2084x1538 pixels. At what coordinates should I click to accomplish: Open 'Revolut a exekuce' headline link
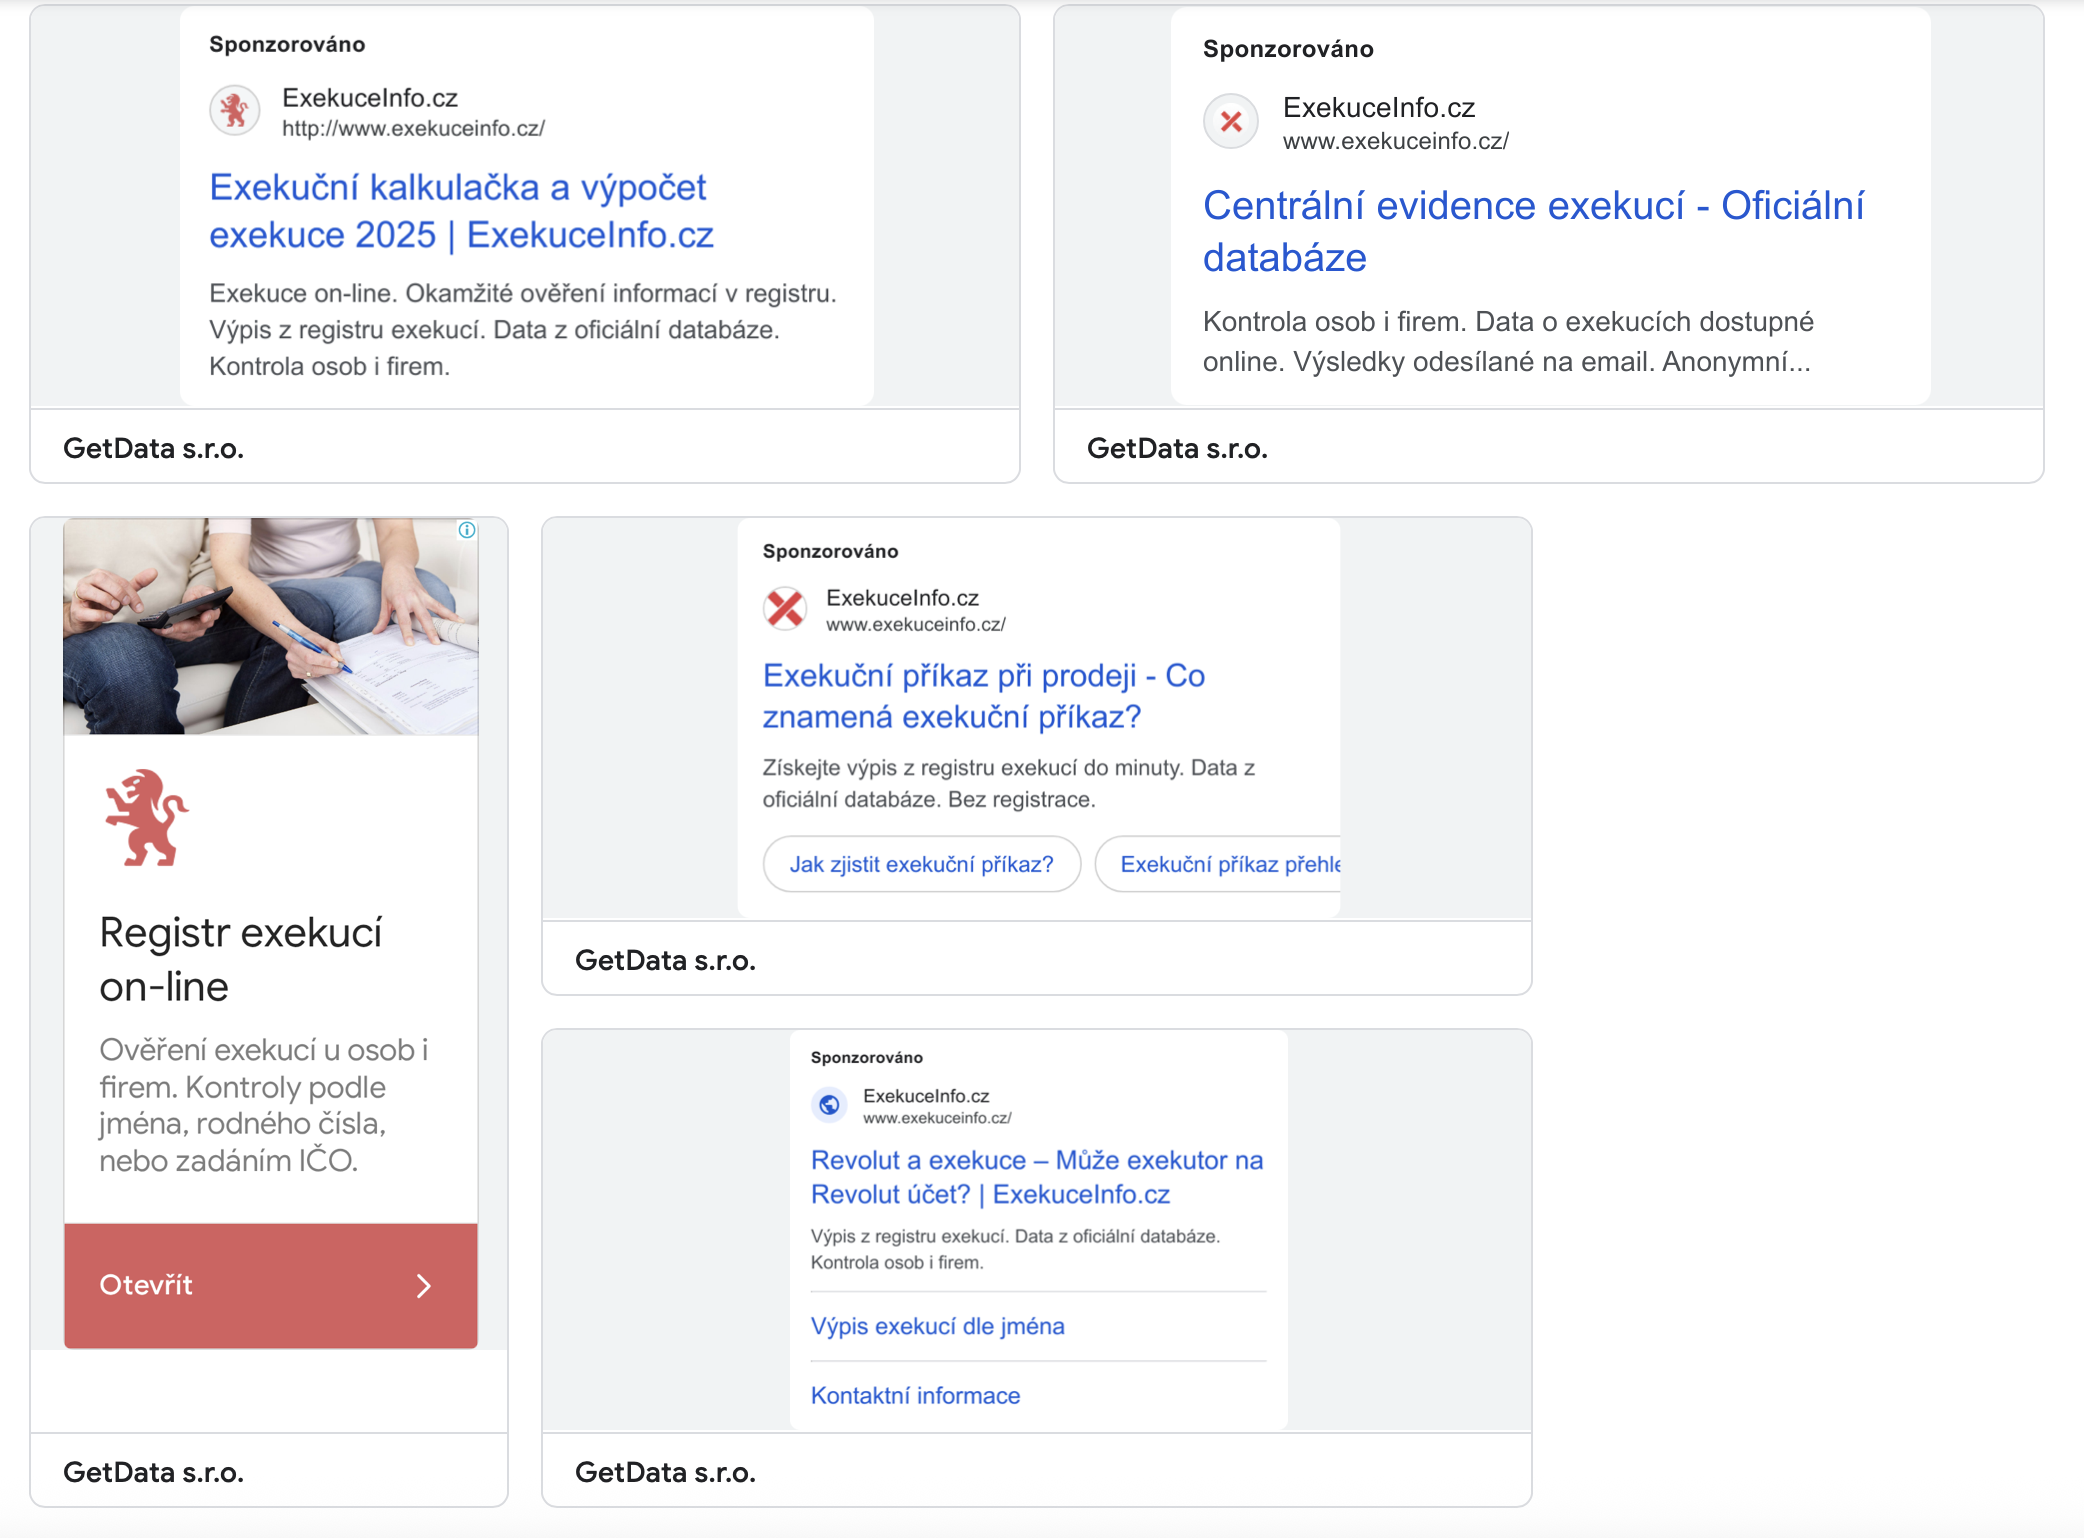click(x=1037, y=1177)
